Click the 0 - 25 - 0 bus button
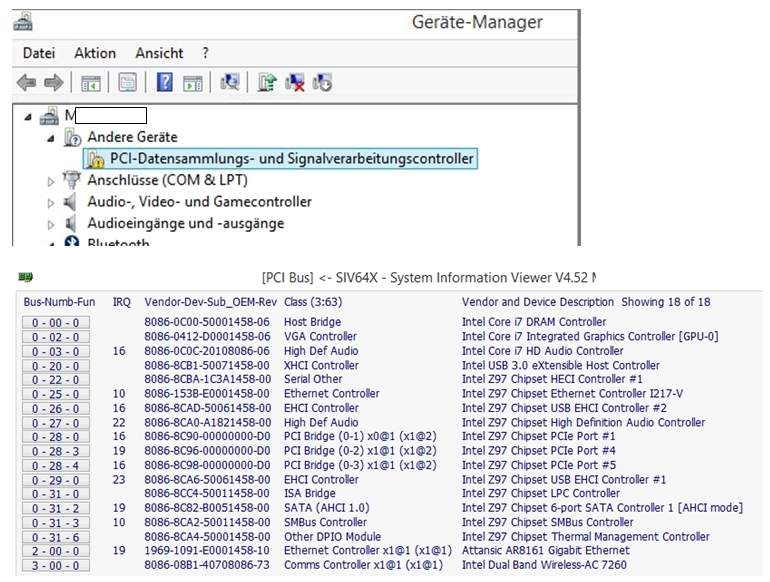The width and height of the screenshot is (770, 582). click(x=55, y=394)
